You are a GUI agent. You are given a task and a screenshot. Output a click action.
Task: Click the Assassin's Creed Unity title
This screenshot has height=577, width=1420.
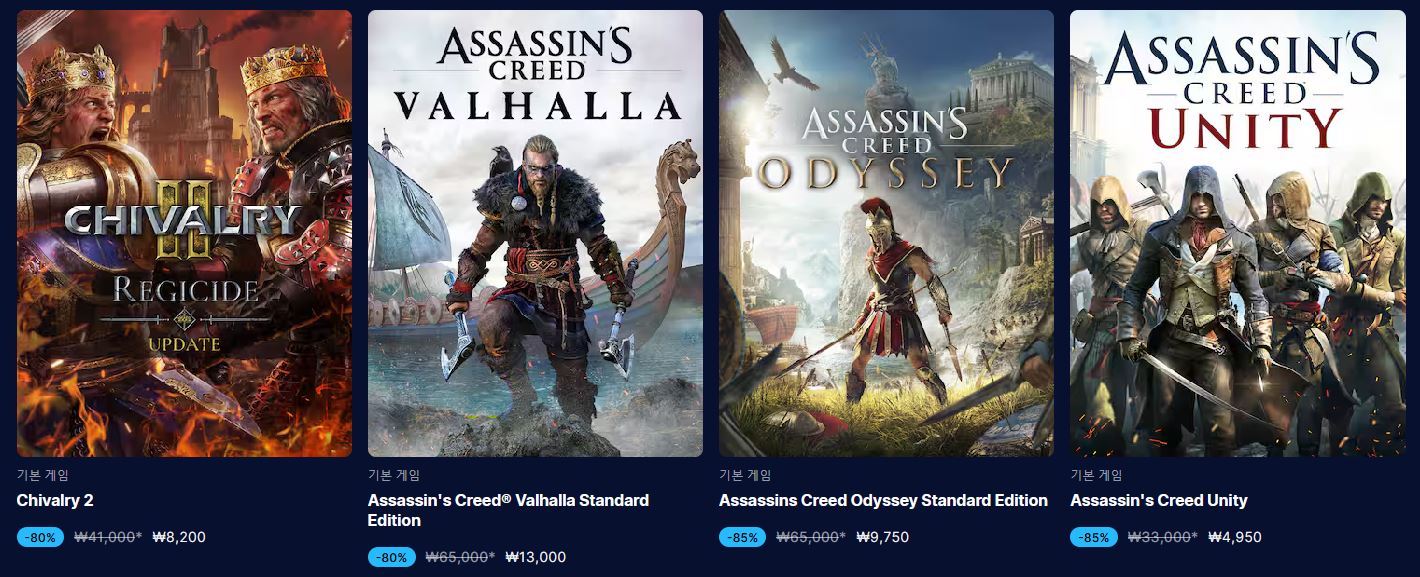(1158, 500)
